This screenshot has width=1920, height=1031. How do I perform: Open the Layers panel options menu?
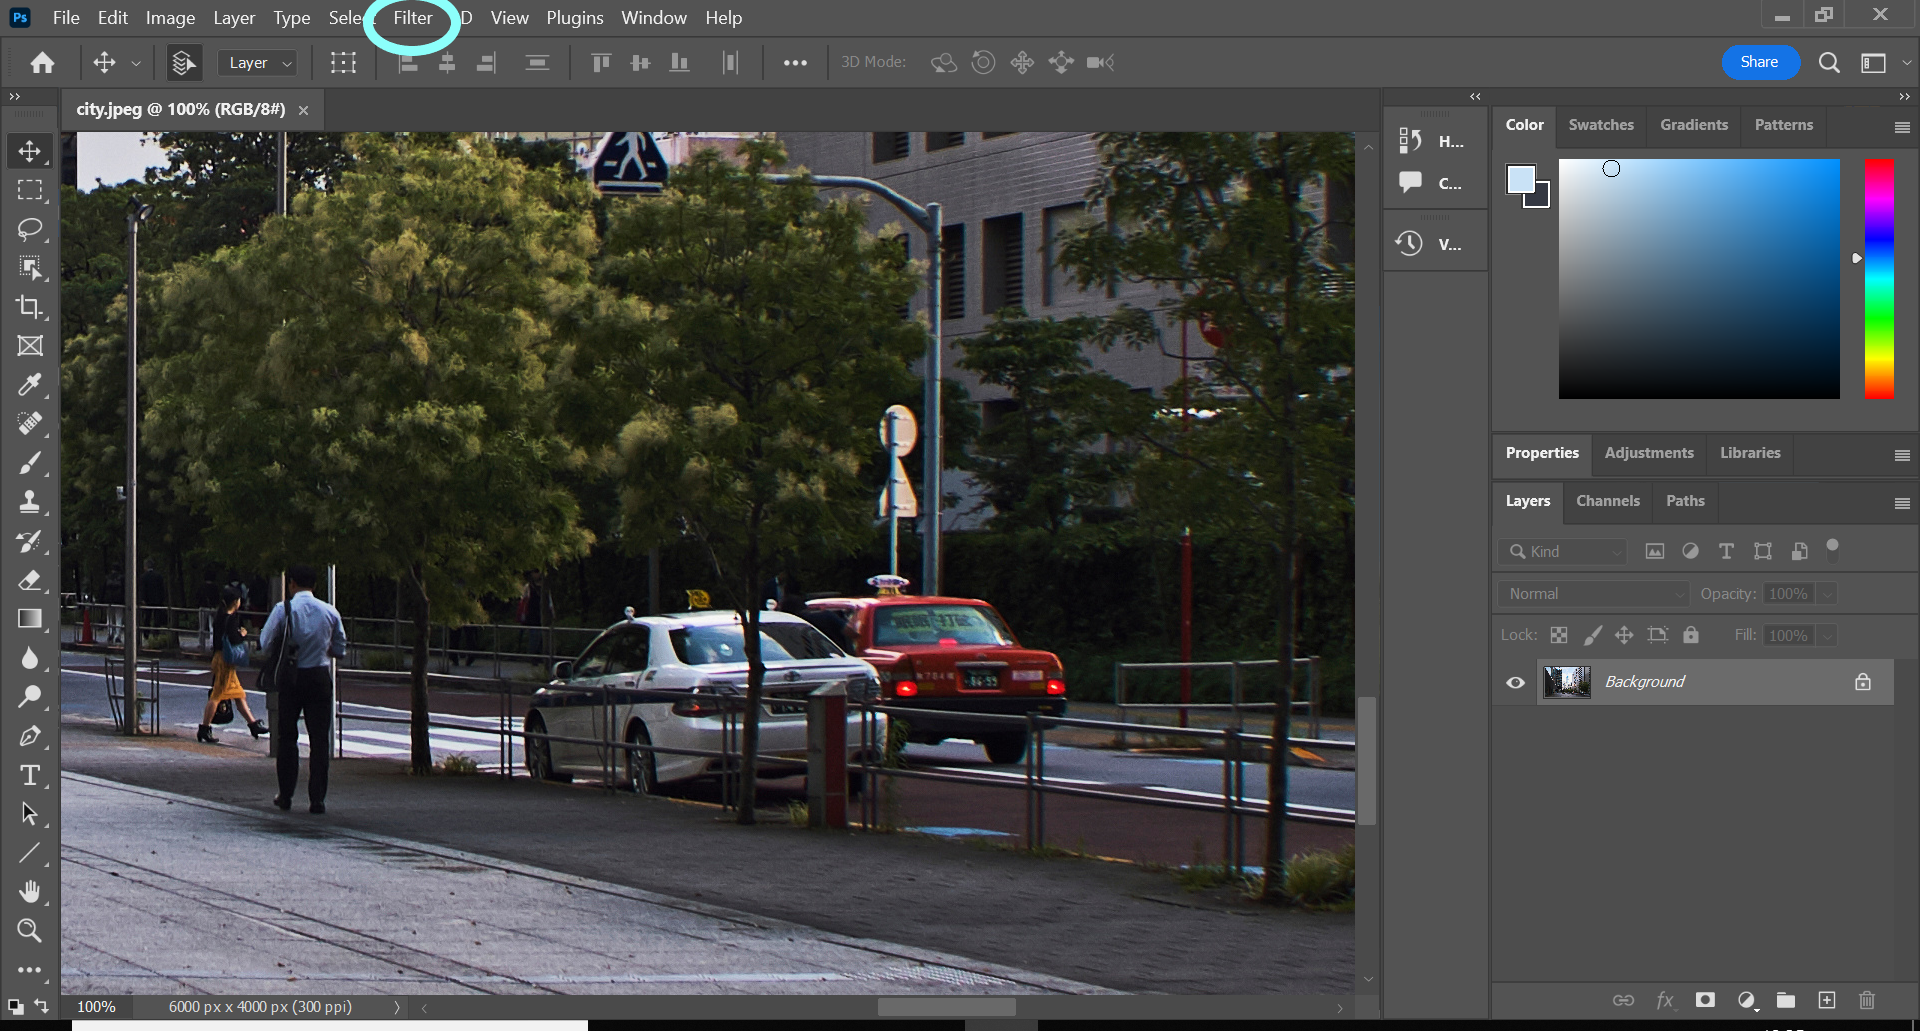(x=1902, y=503)
